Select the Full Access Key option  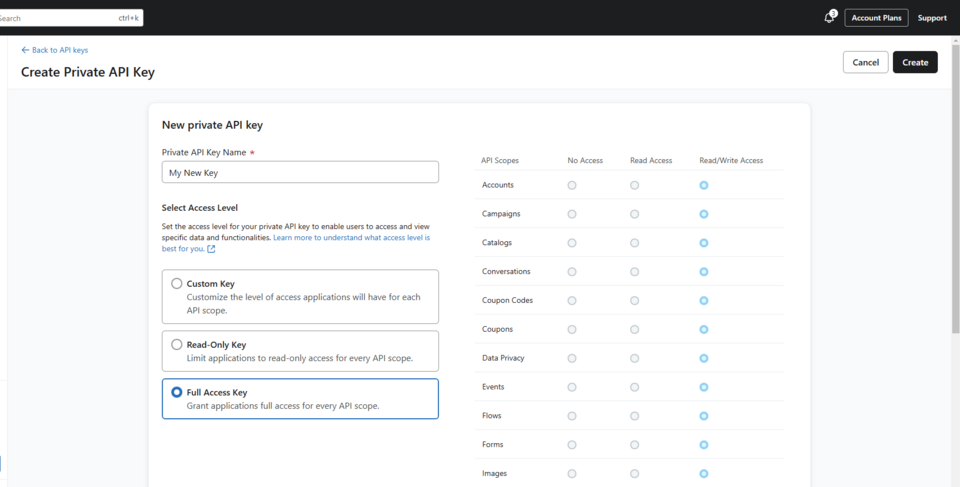[177, 393]
